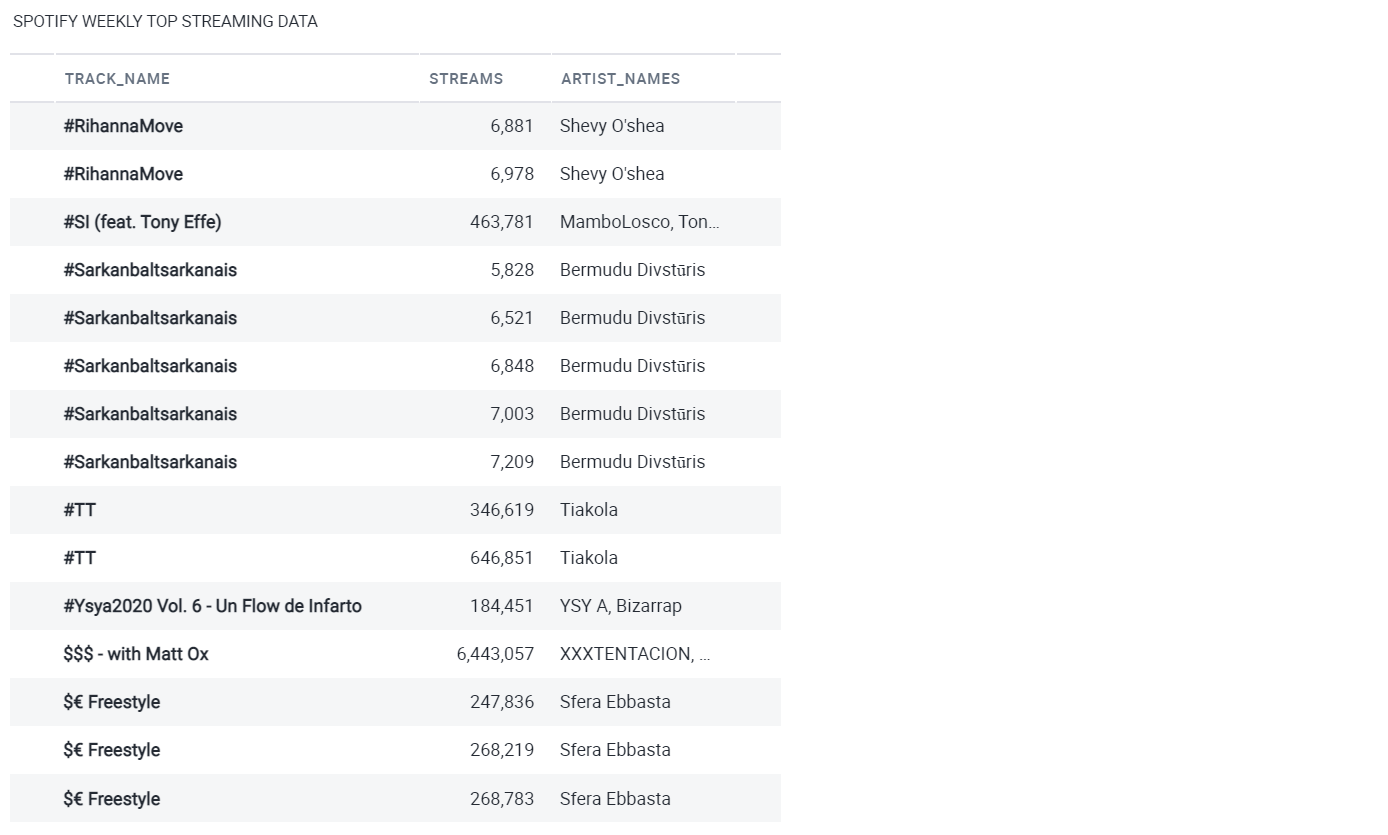Sort by the STREAMS column header
Viewport: 1388px width, 835px height.
466,79
